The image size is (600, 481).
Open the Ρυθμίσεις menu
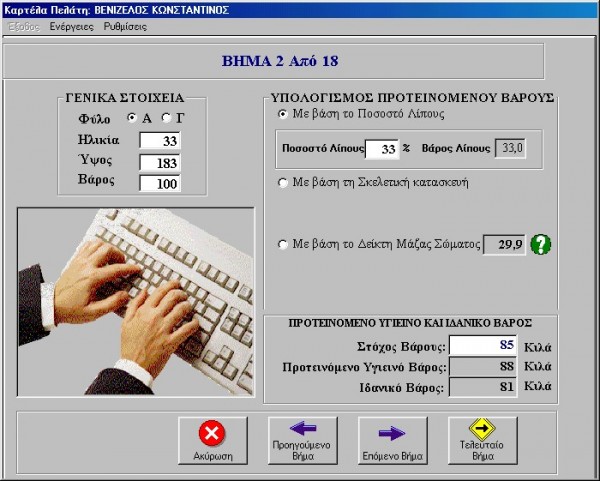click(125, 27)
